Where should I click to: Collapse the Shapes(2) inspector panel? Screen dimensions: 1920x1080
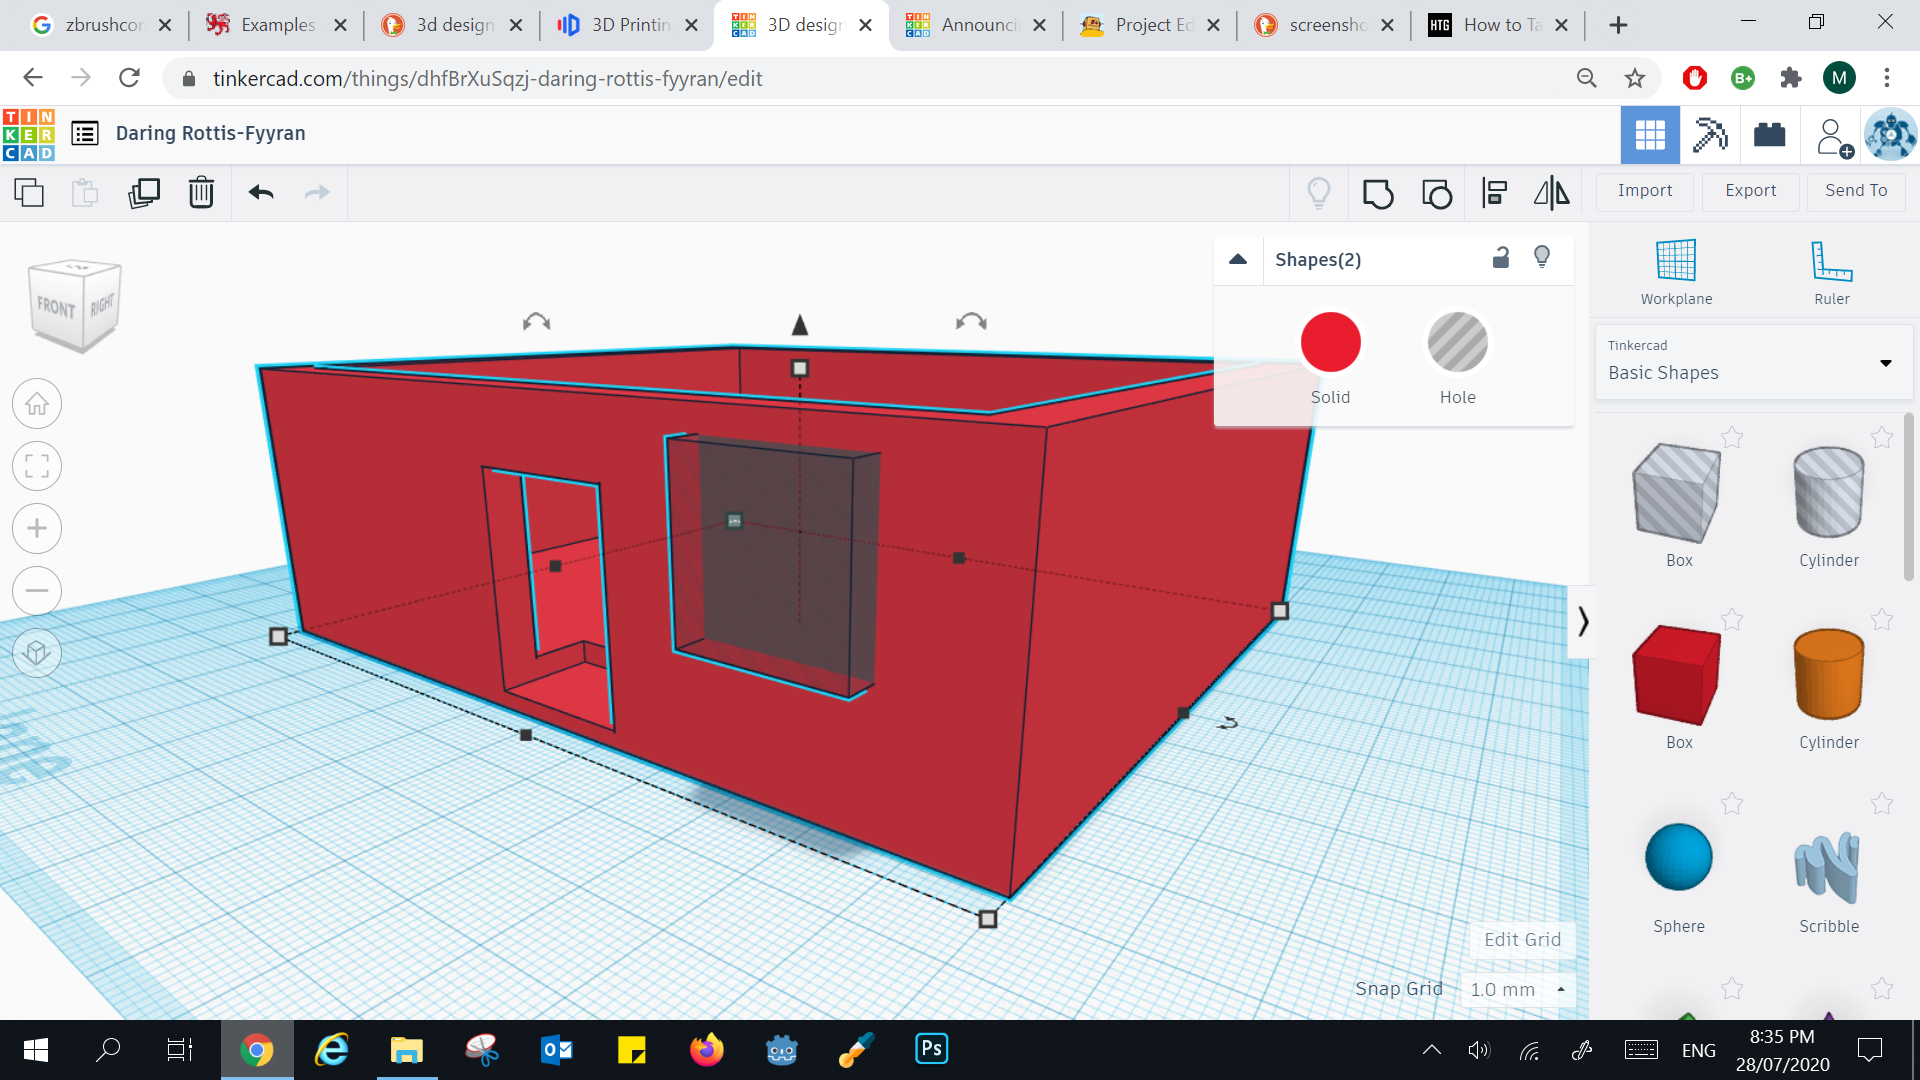pyautogui.click(x=1238, y=259)
